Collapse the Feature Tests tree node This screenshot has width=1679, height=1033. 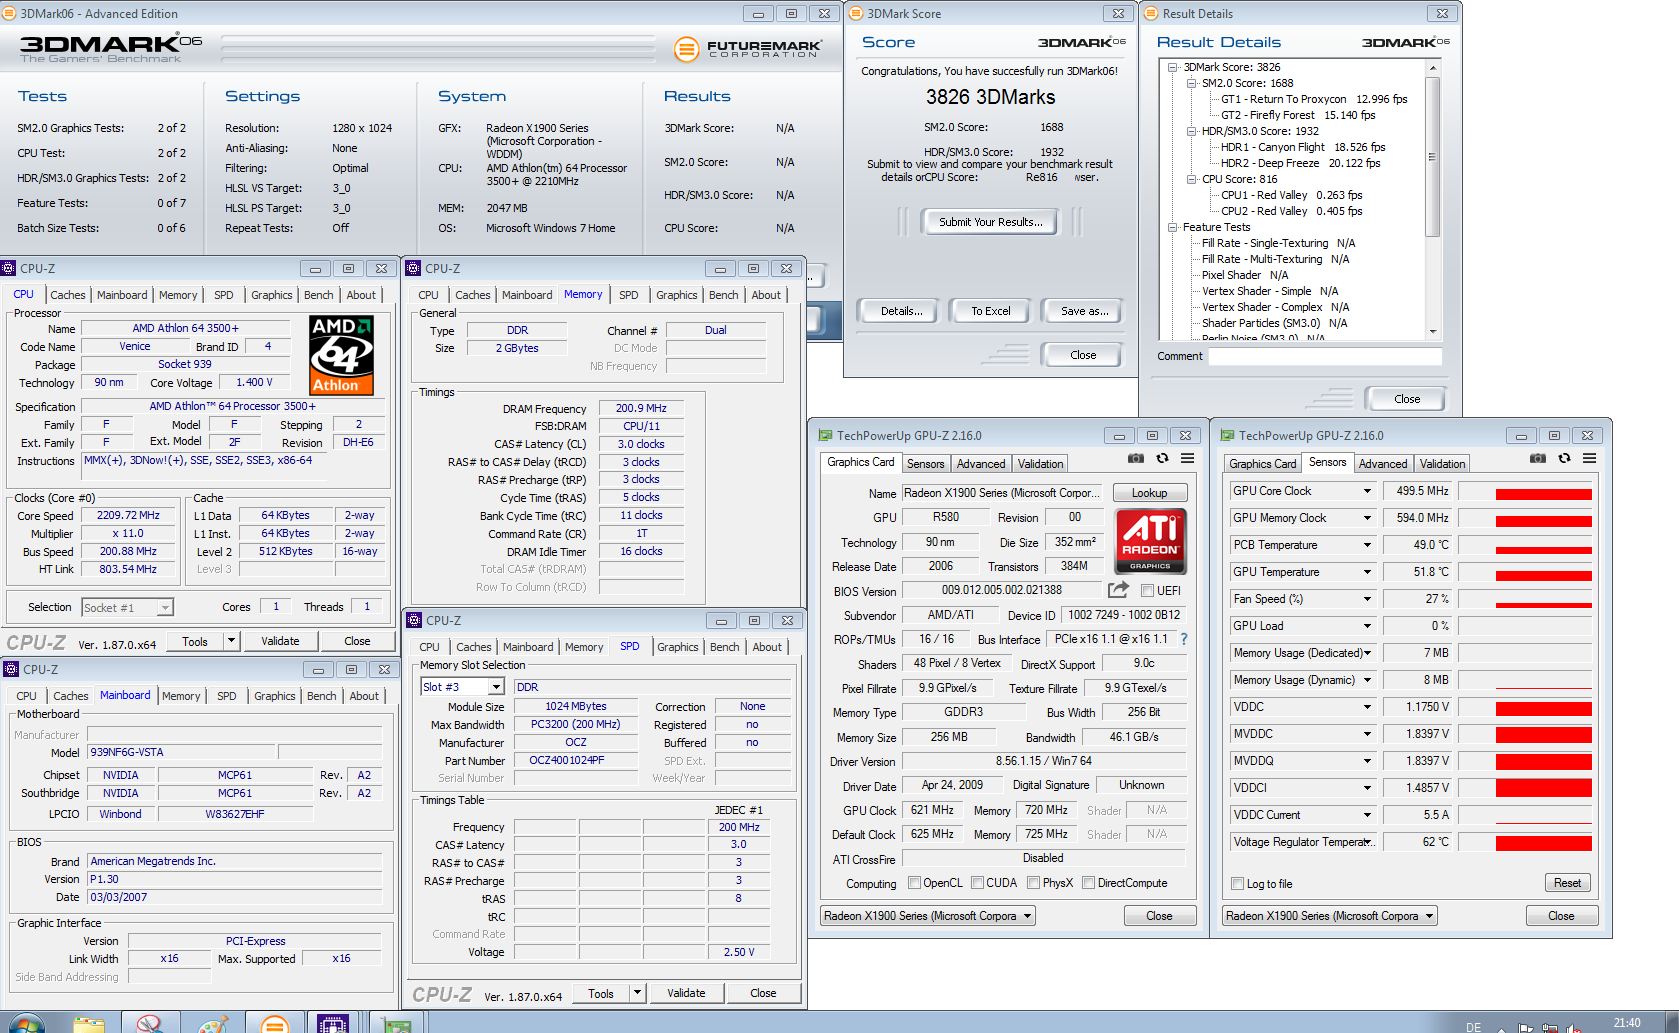[1173, 227]
